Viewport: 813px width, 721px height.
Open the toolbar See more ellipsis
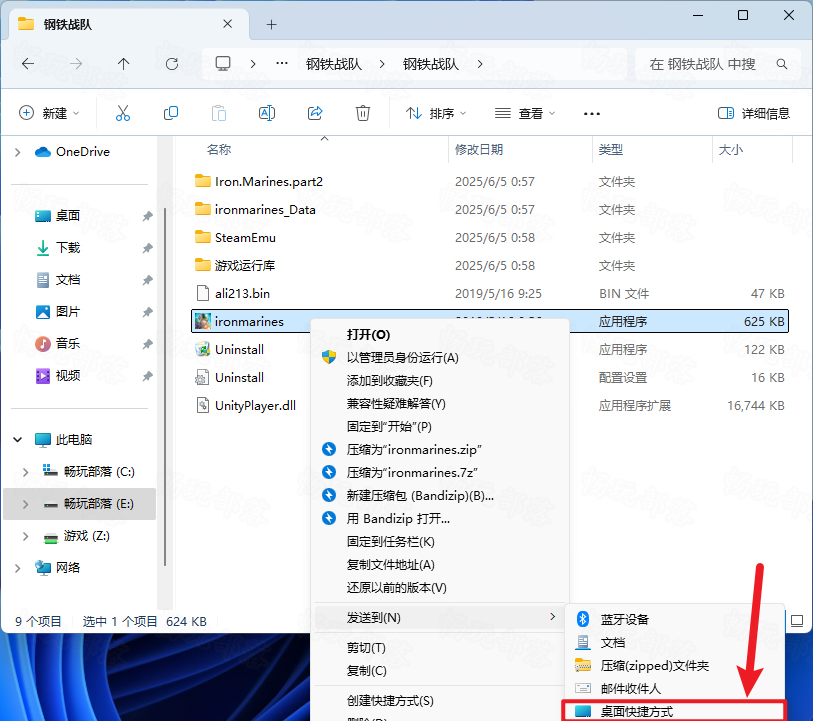coord(592,114)
